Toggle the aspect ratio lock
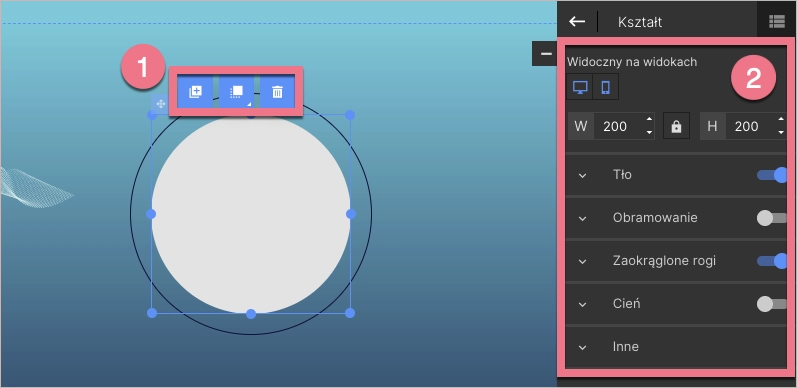 pos(676,126)
